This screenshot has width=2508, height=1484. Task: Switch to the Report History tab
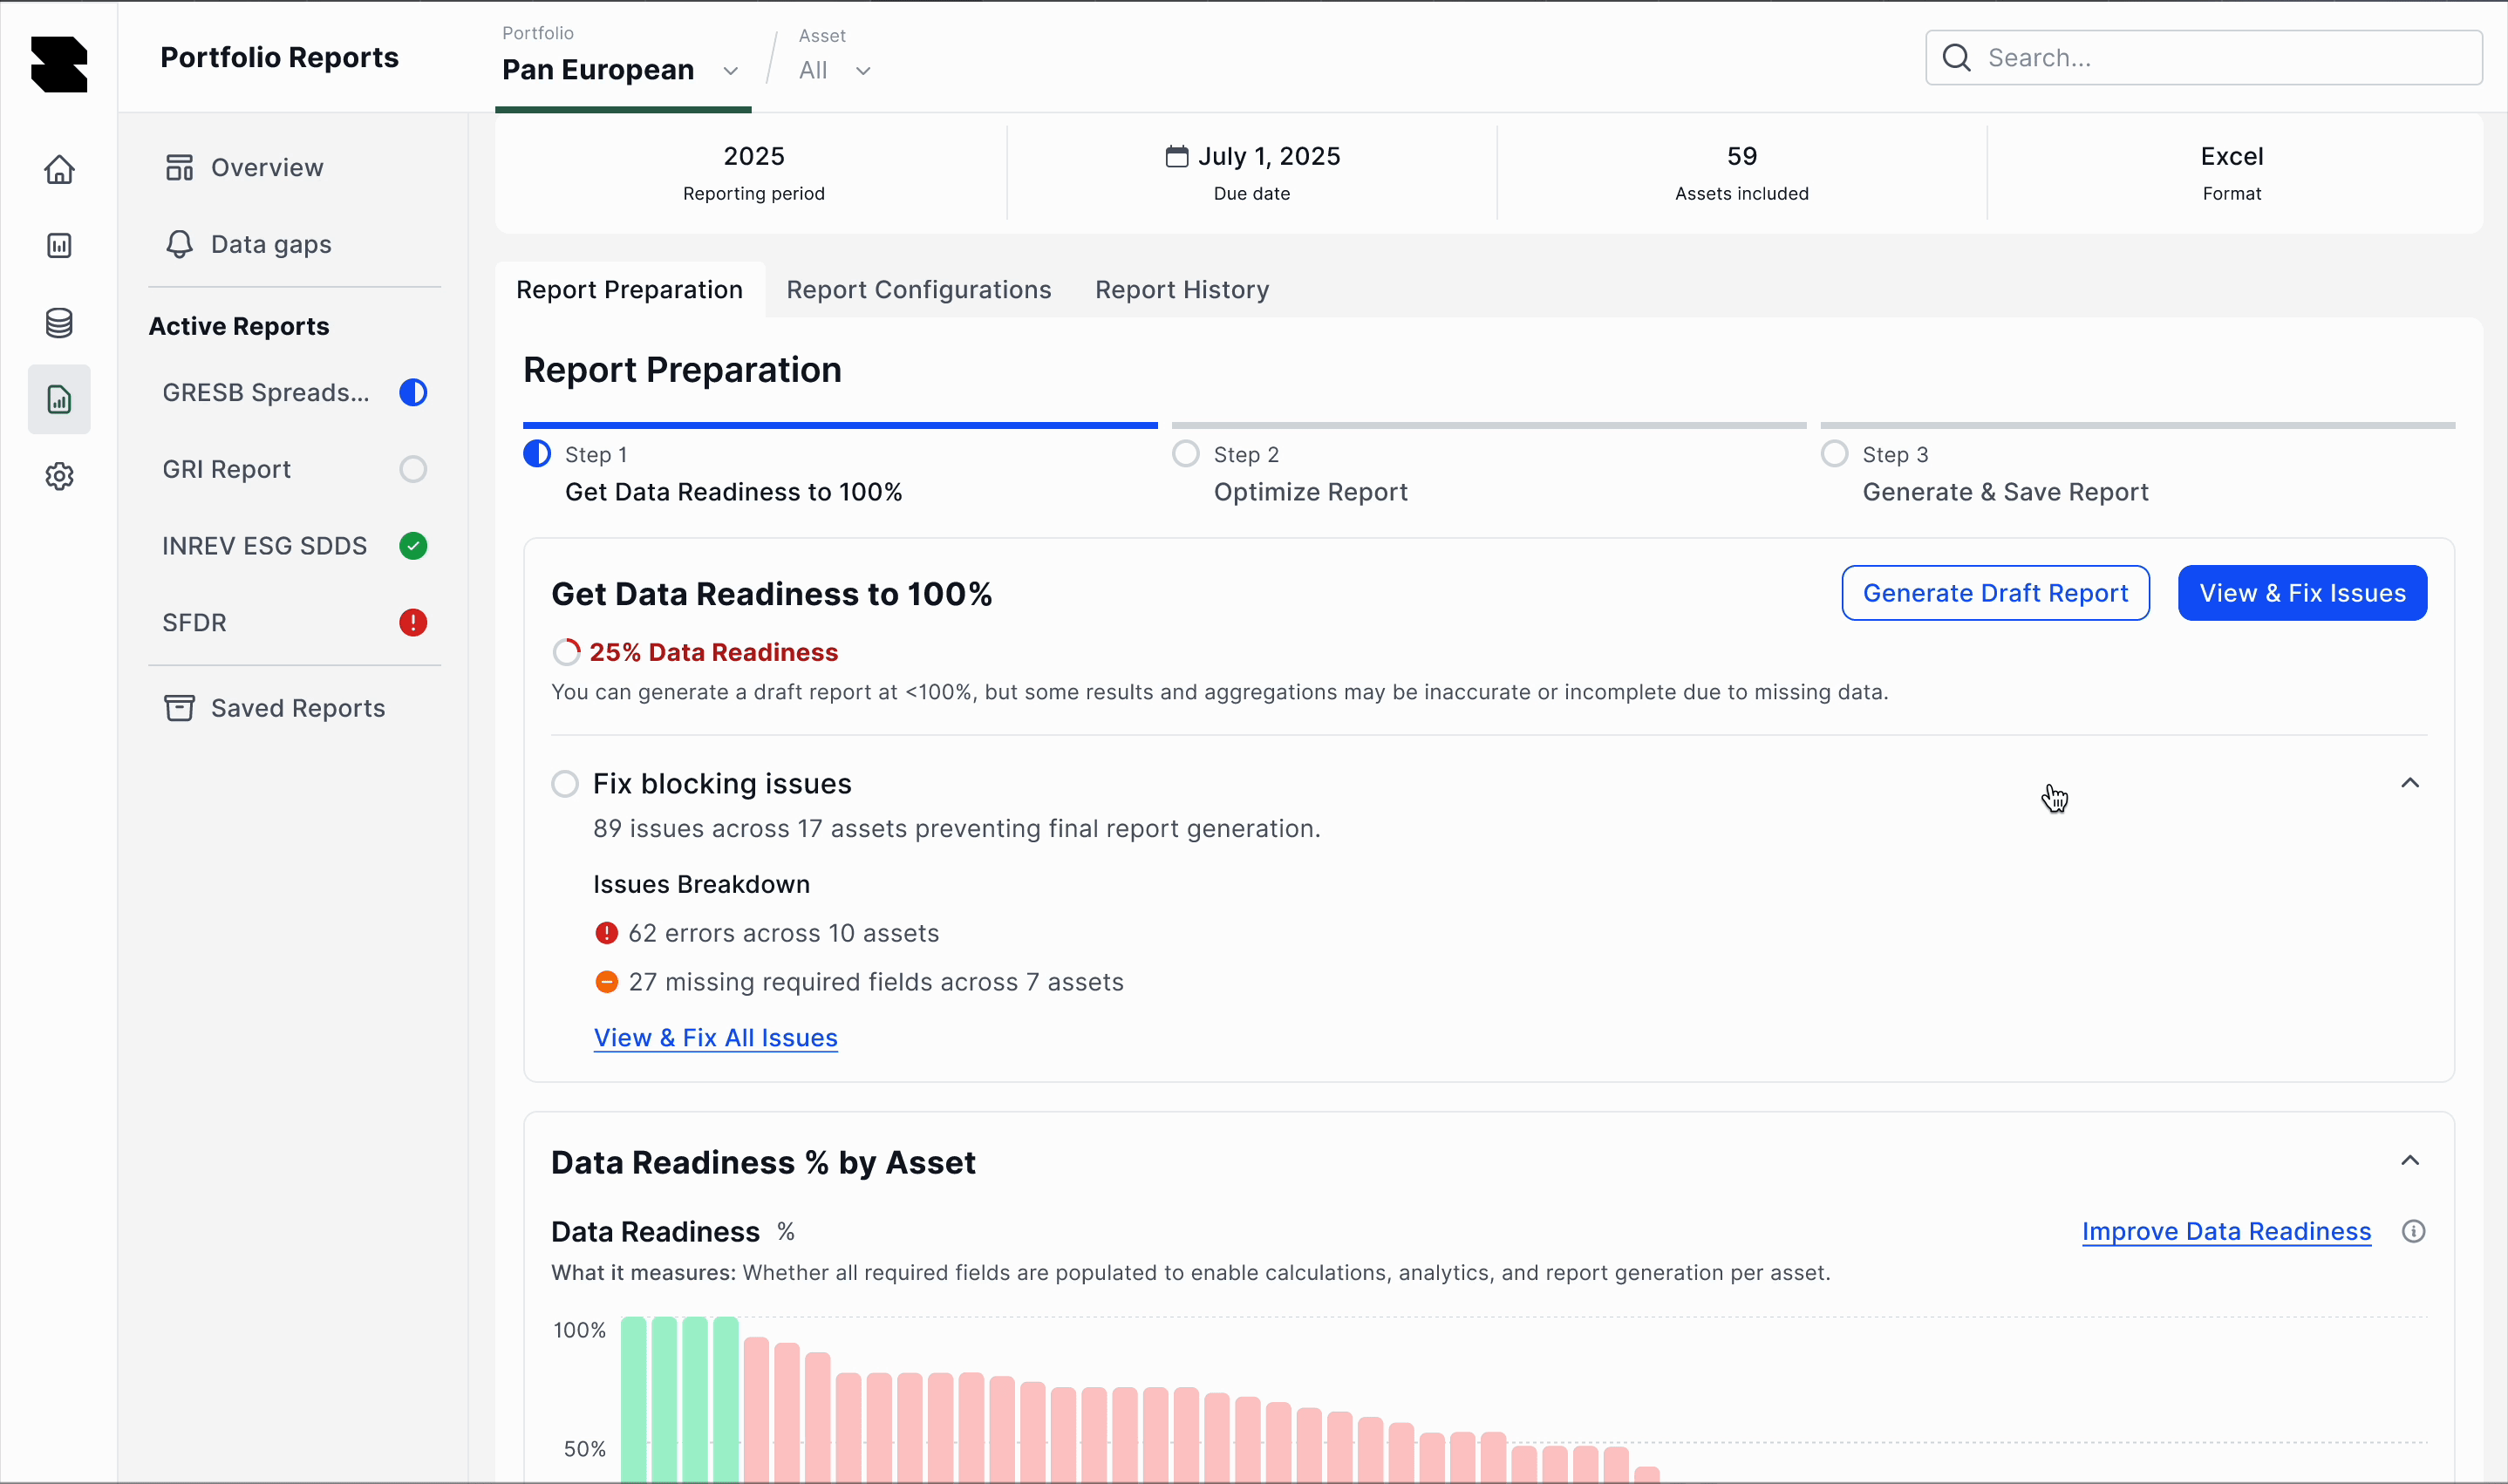tap(1182, 290)
